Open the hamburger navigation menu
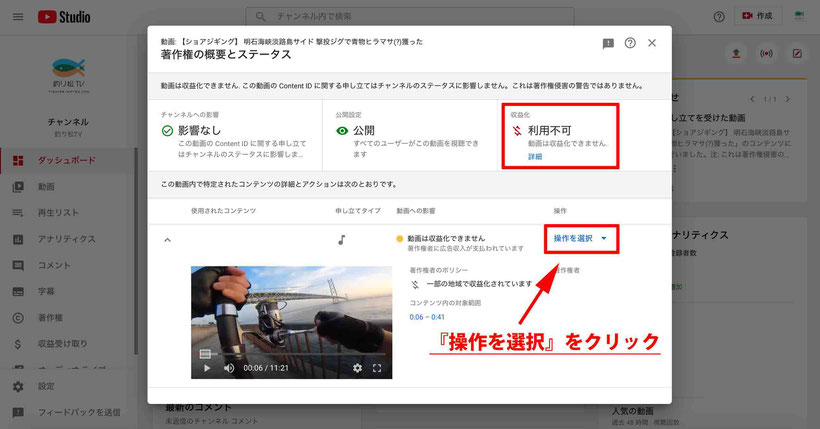Viewport: 820px width, 429px height. pyautogui.click(x=18, y=17)
